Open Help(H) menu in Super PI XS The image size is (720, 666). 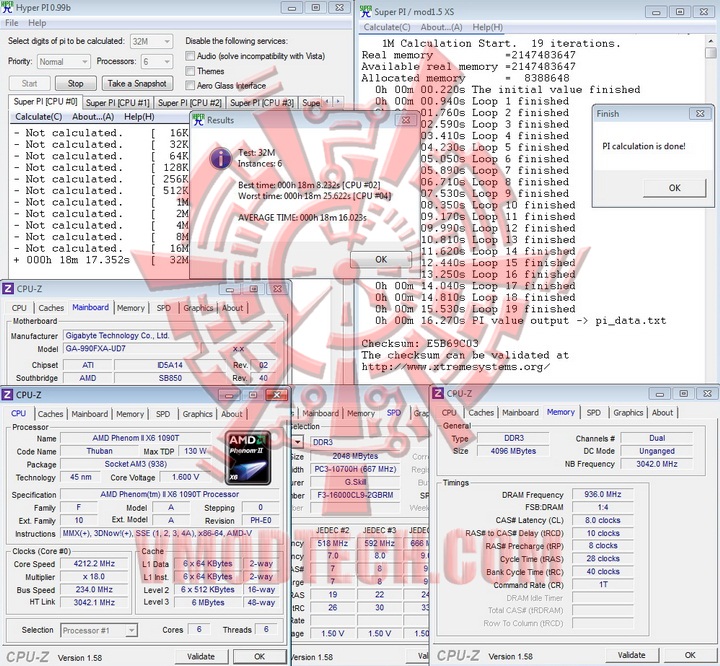point(487,27)
